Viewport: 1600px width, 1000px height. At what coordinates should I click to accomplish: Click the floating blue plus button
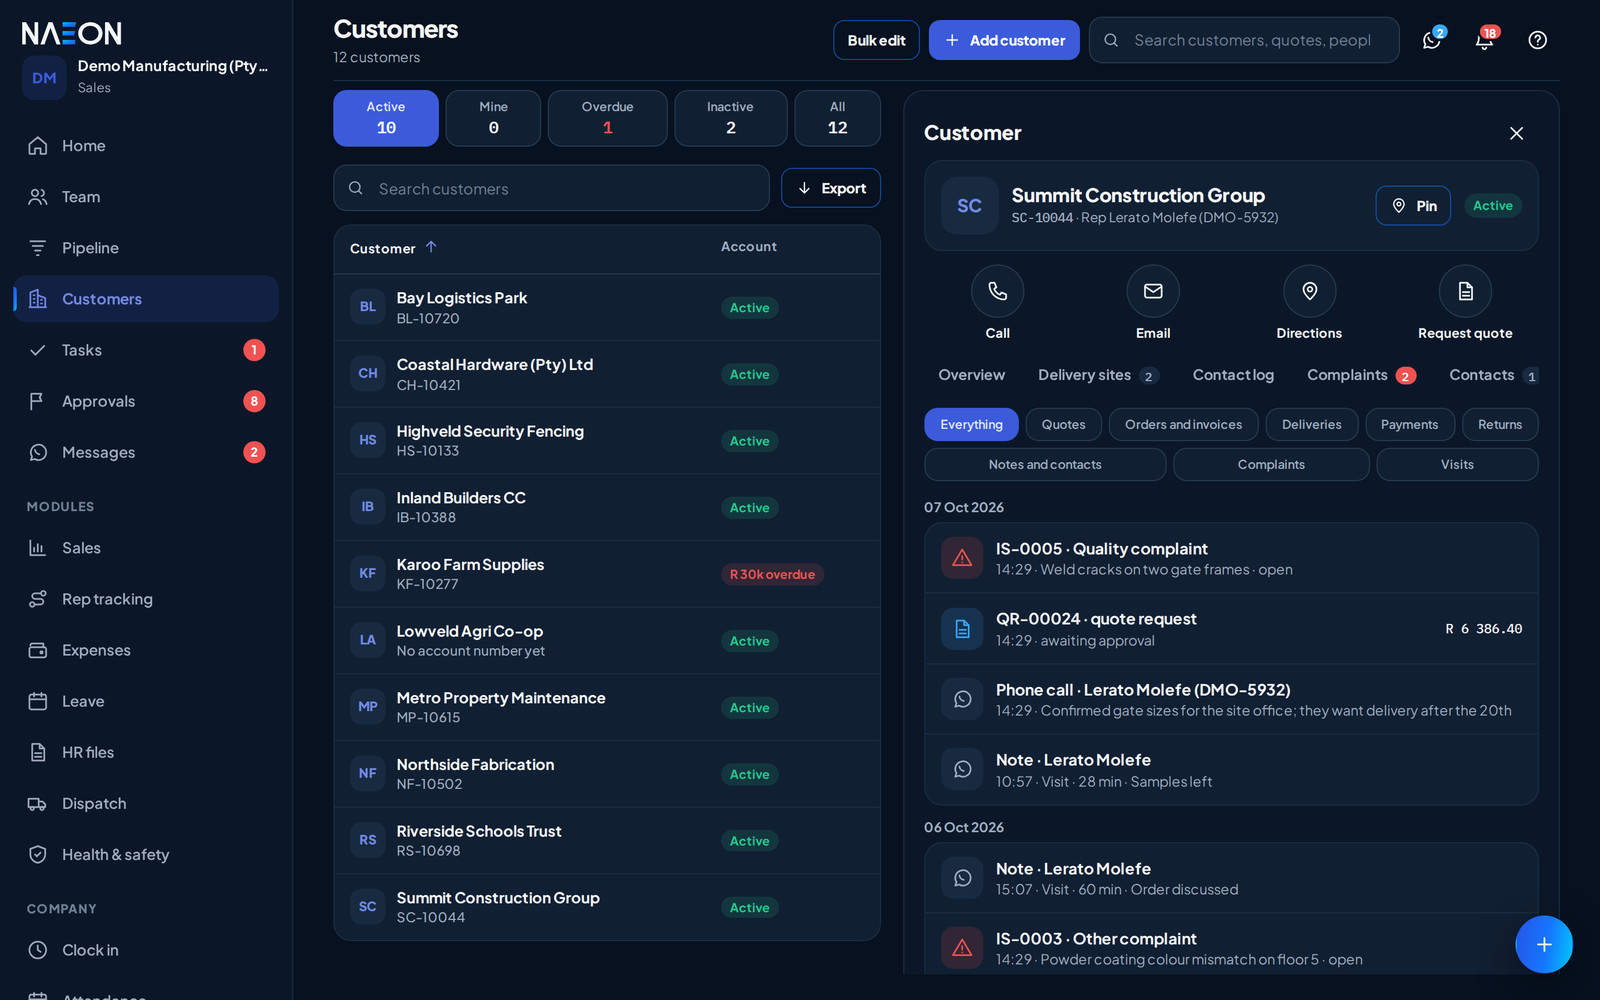pyautogui.click(x=1544, y=944)
